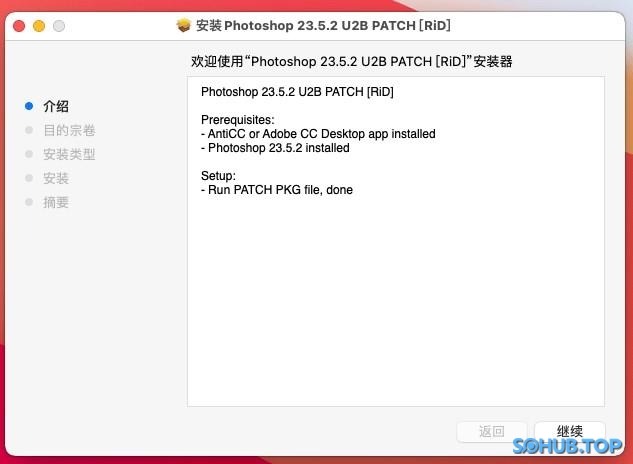Select the 安装 step in sidebar

click(x=56, y=178)
